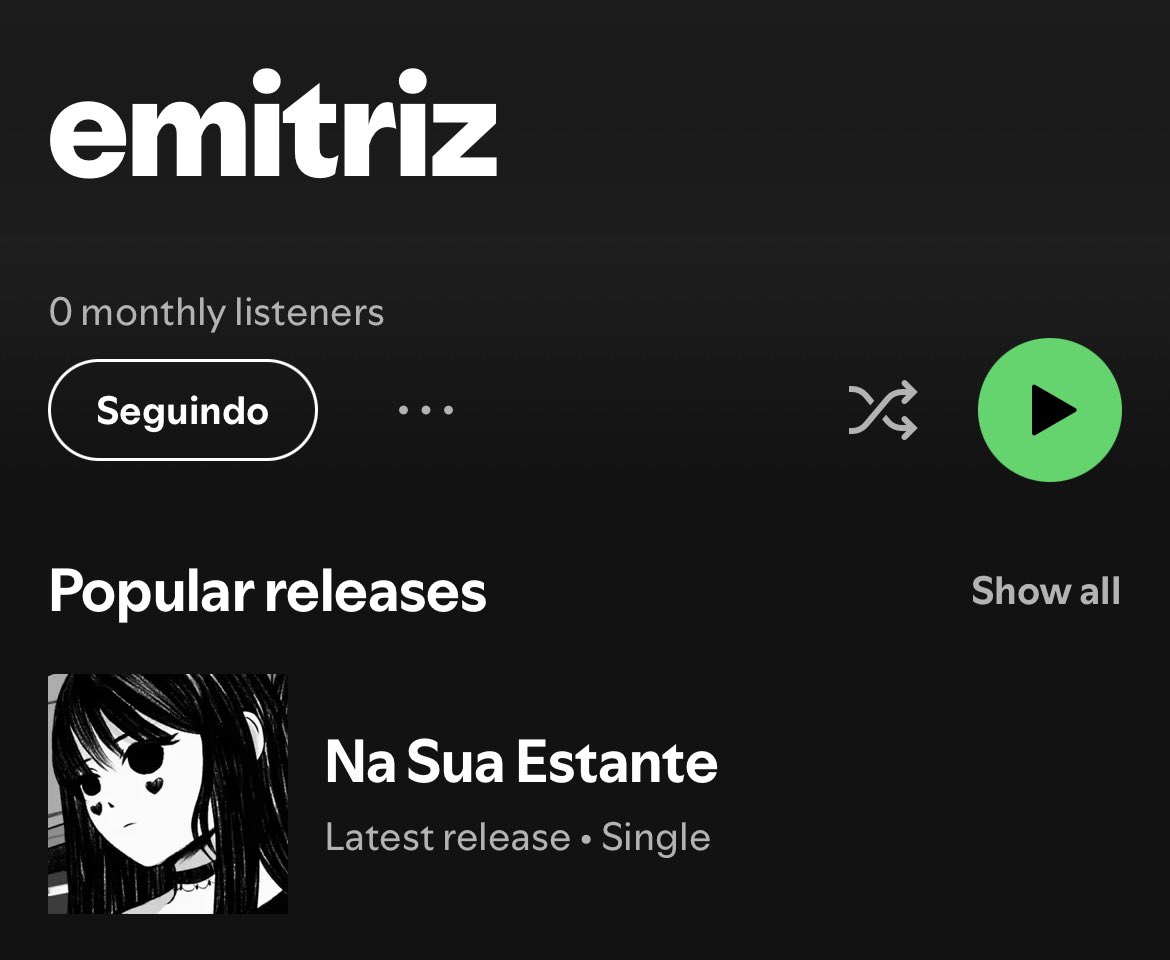Viewport: 1170px width, 960px height.
Task: Enable shuffle mode beside the play button
Action: (x=883, y=410)
